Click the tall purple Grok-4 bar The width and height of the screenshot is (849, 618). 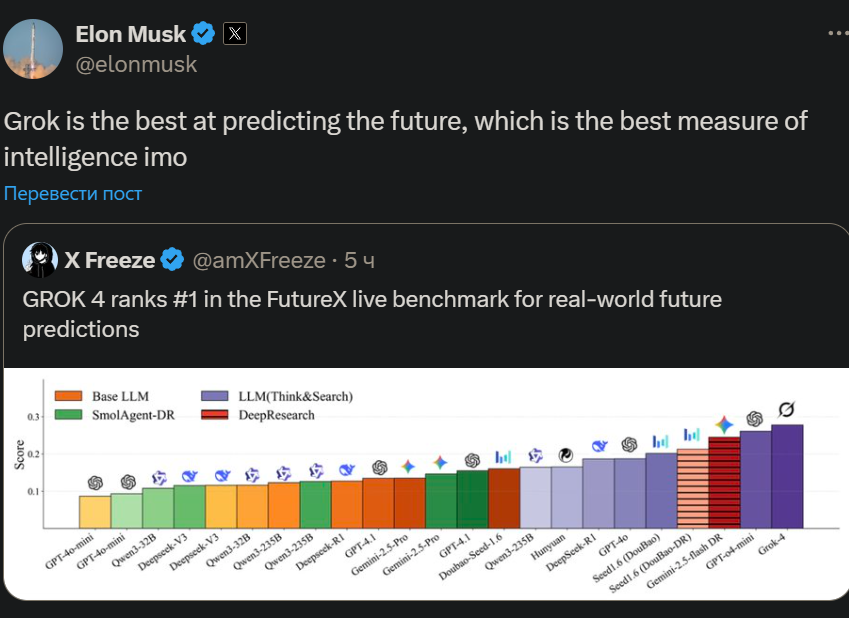pos(787,476)
